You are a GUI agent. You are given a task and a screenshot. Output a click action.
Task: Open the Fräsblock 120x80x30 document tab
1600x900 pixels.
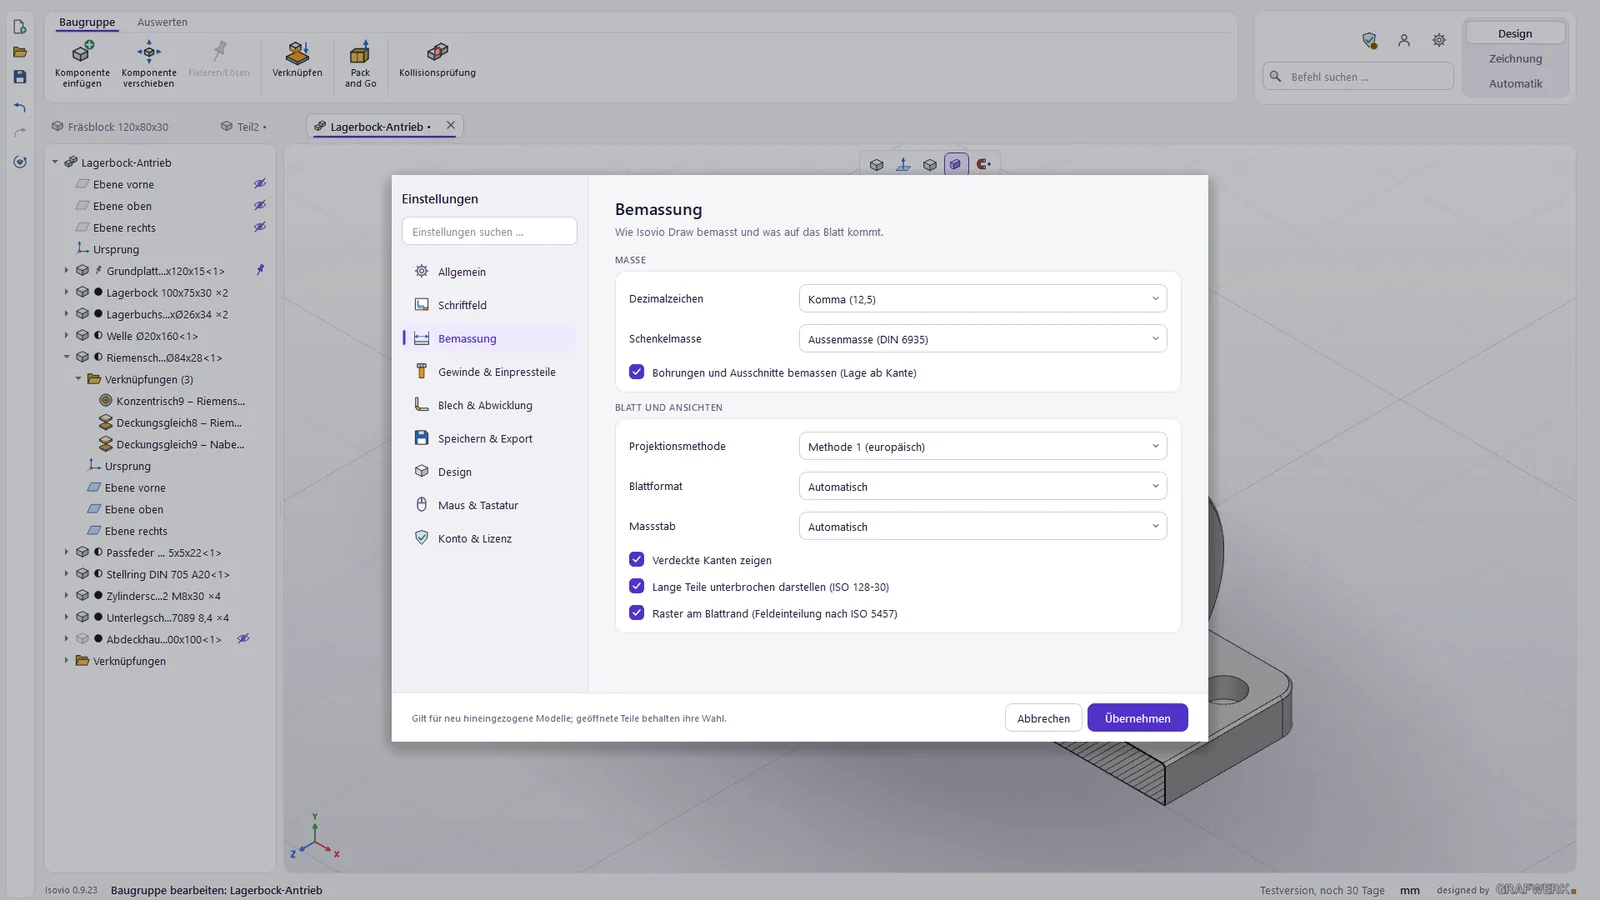point(110,127)
